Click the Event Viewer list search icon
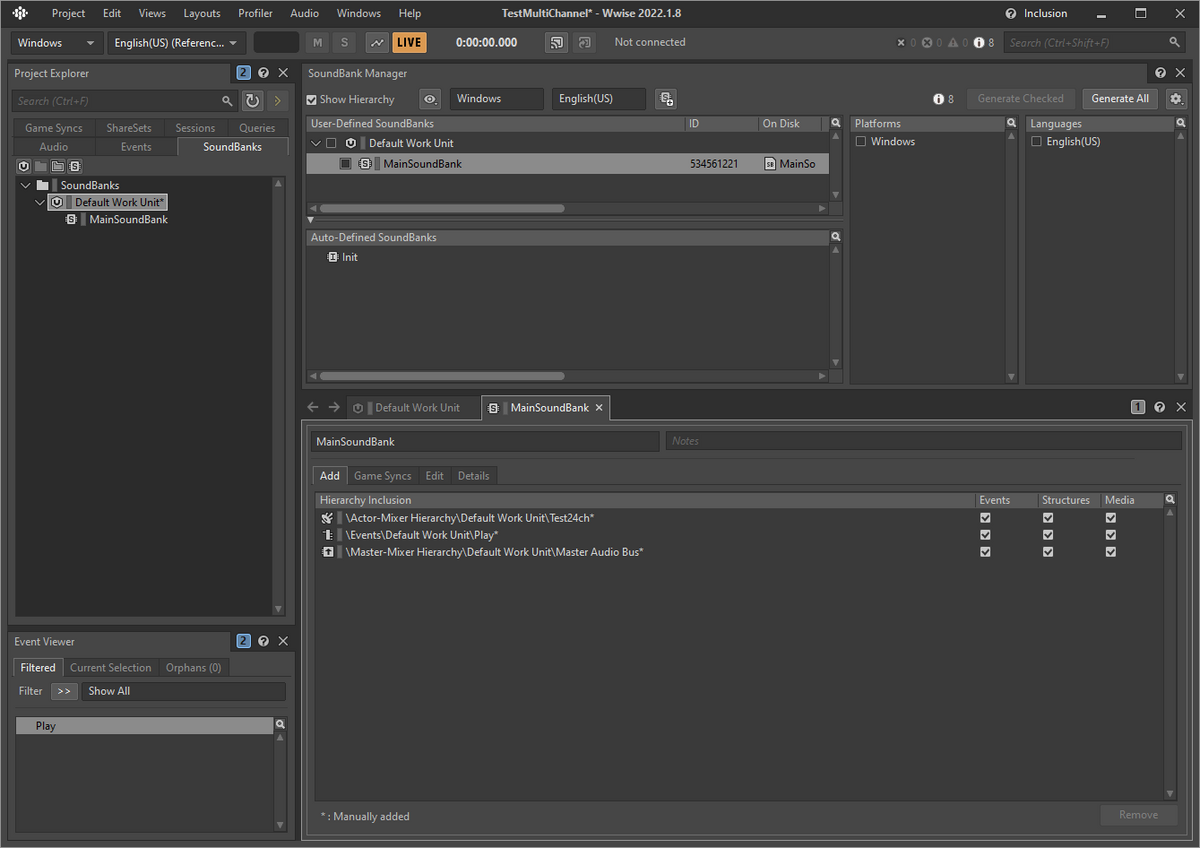Screen dimensions: 1200x848 (280, 725)
